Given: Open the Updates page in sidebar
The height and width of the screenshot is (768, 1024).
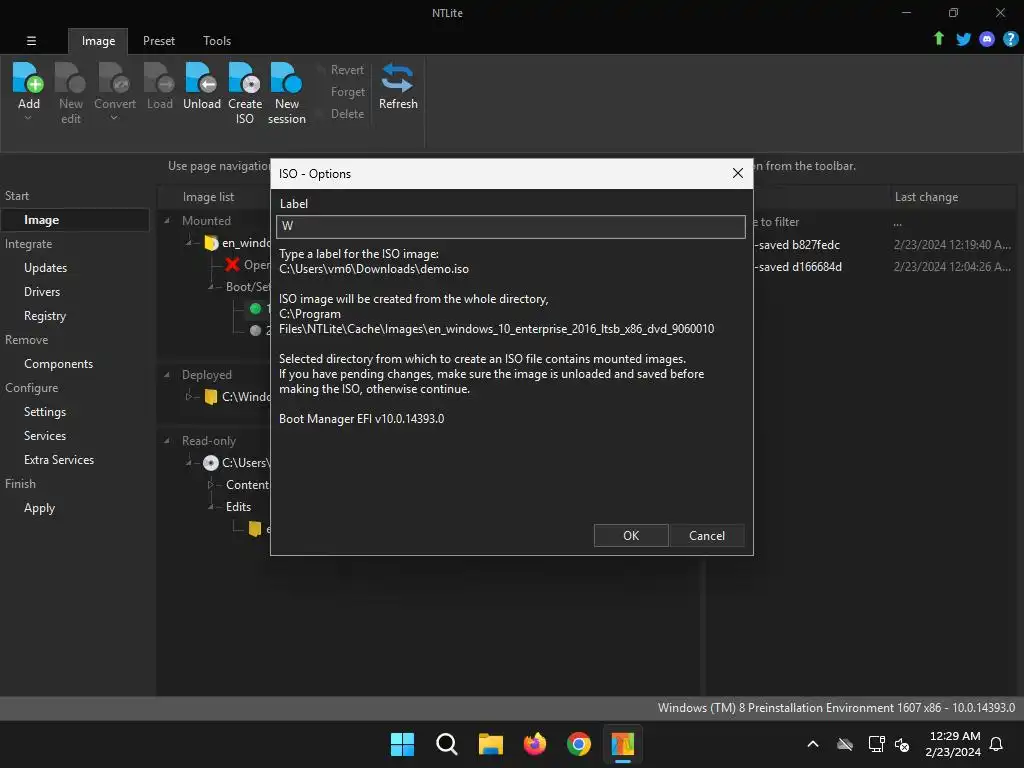Looking at the screenshot, I should pyautogui.click(x=46, y=268).
